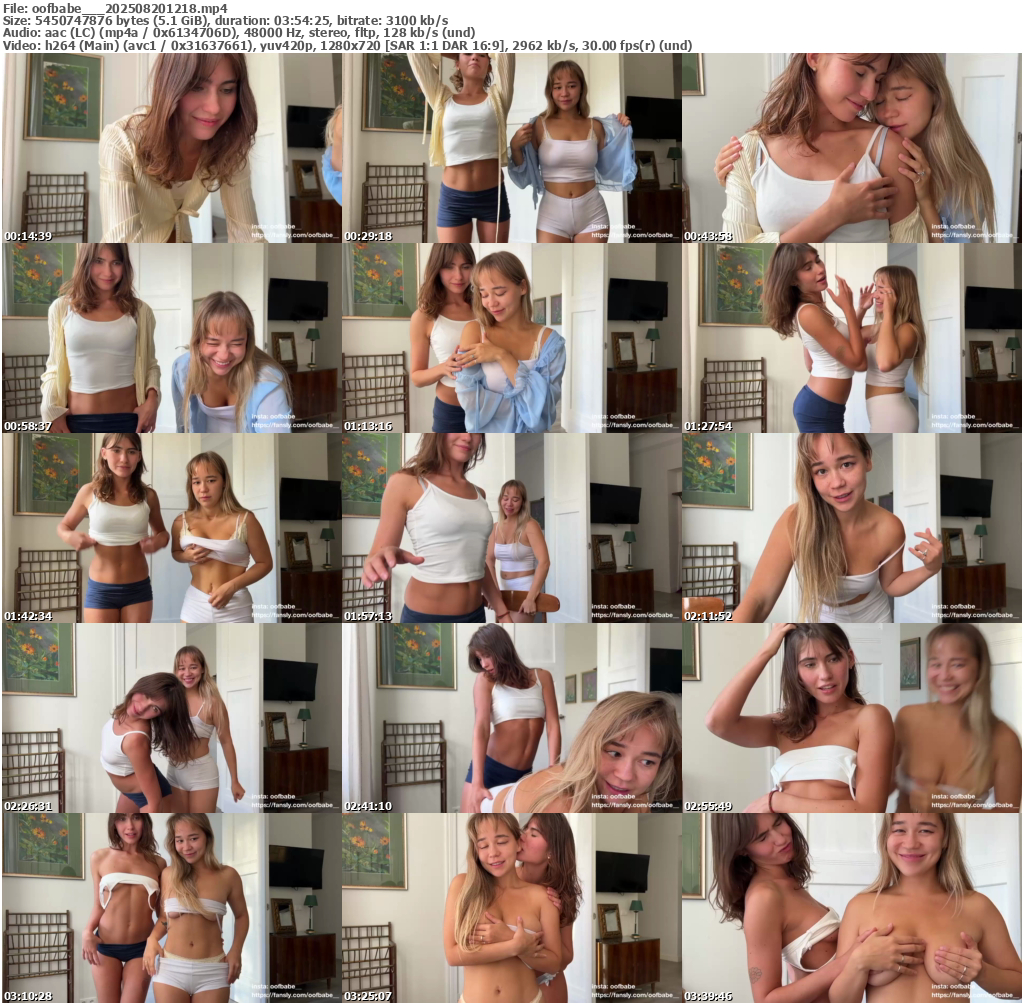Viewport: 1024px width, 1003px height.
Task: Open the frame at timestamp 01:27:54
Action: point(851,338)
